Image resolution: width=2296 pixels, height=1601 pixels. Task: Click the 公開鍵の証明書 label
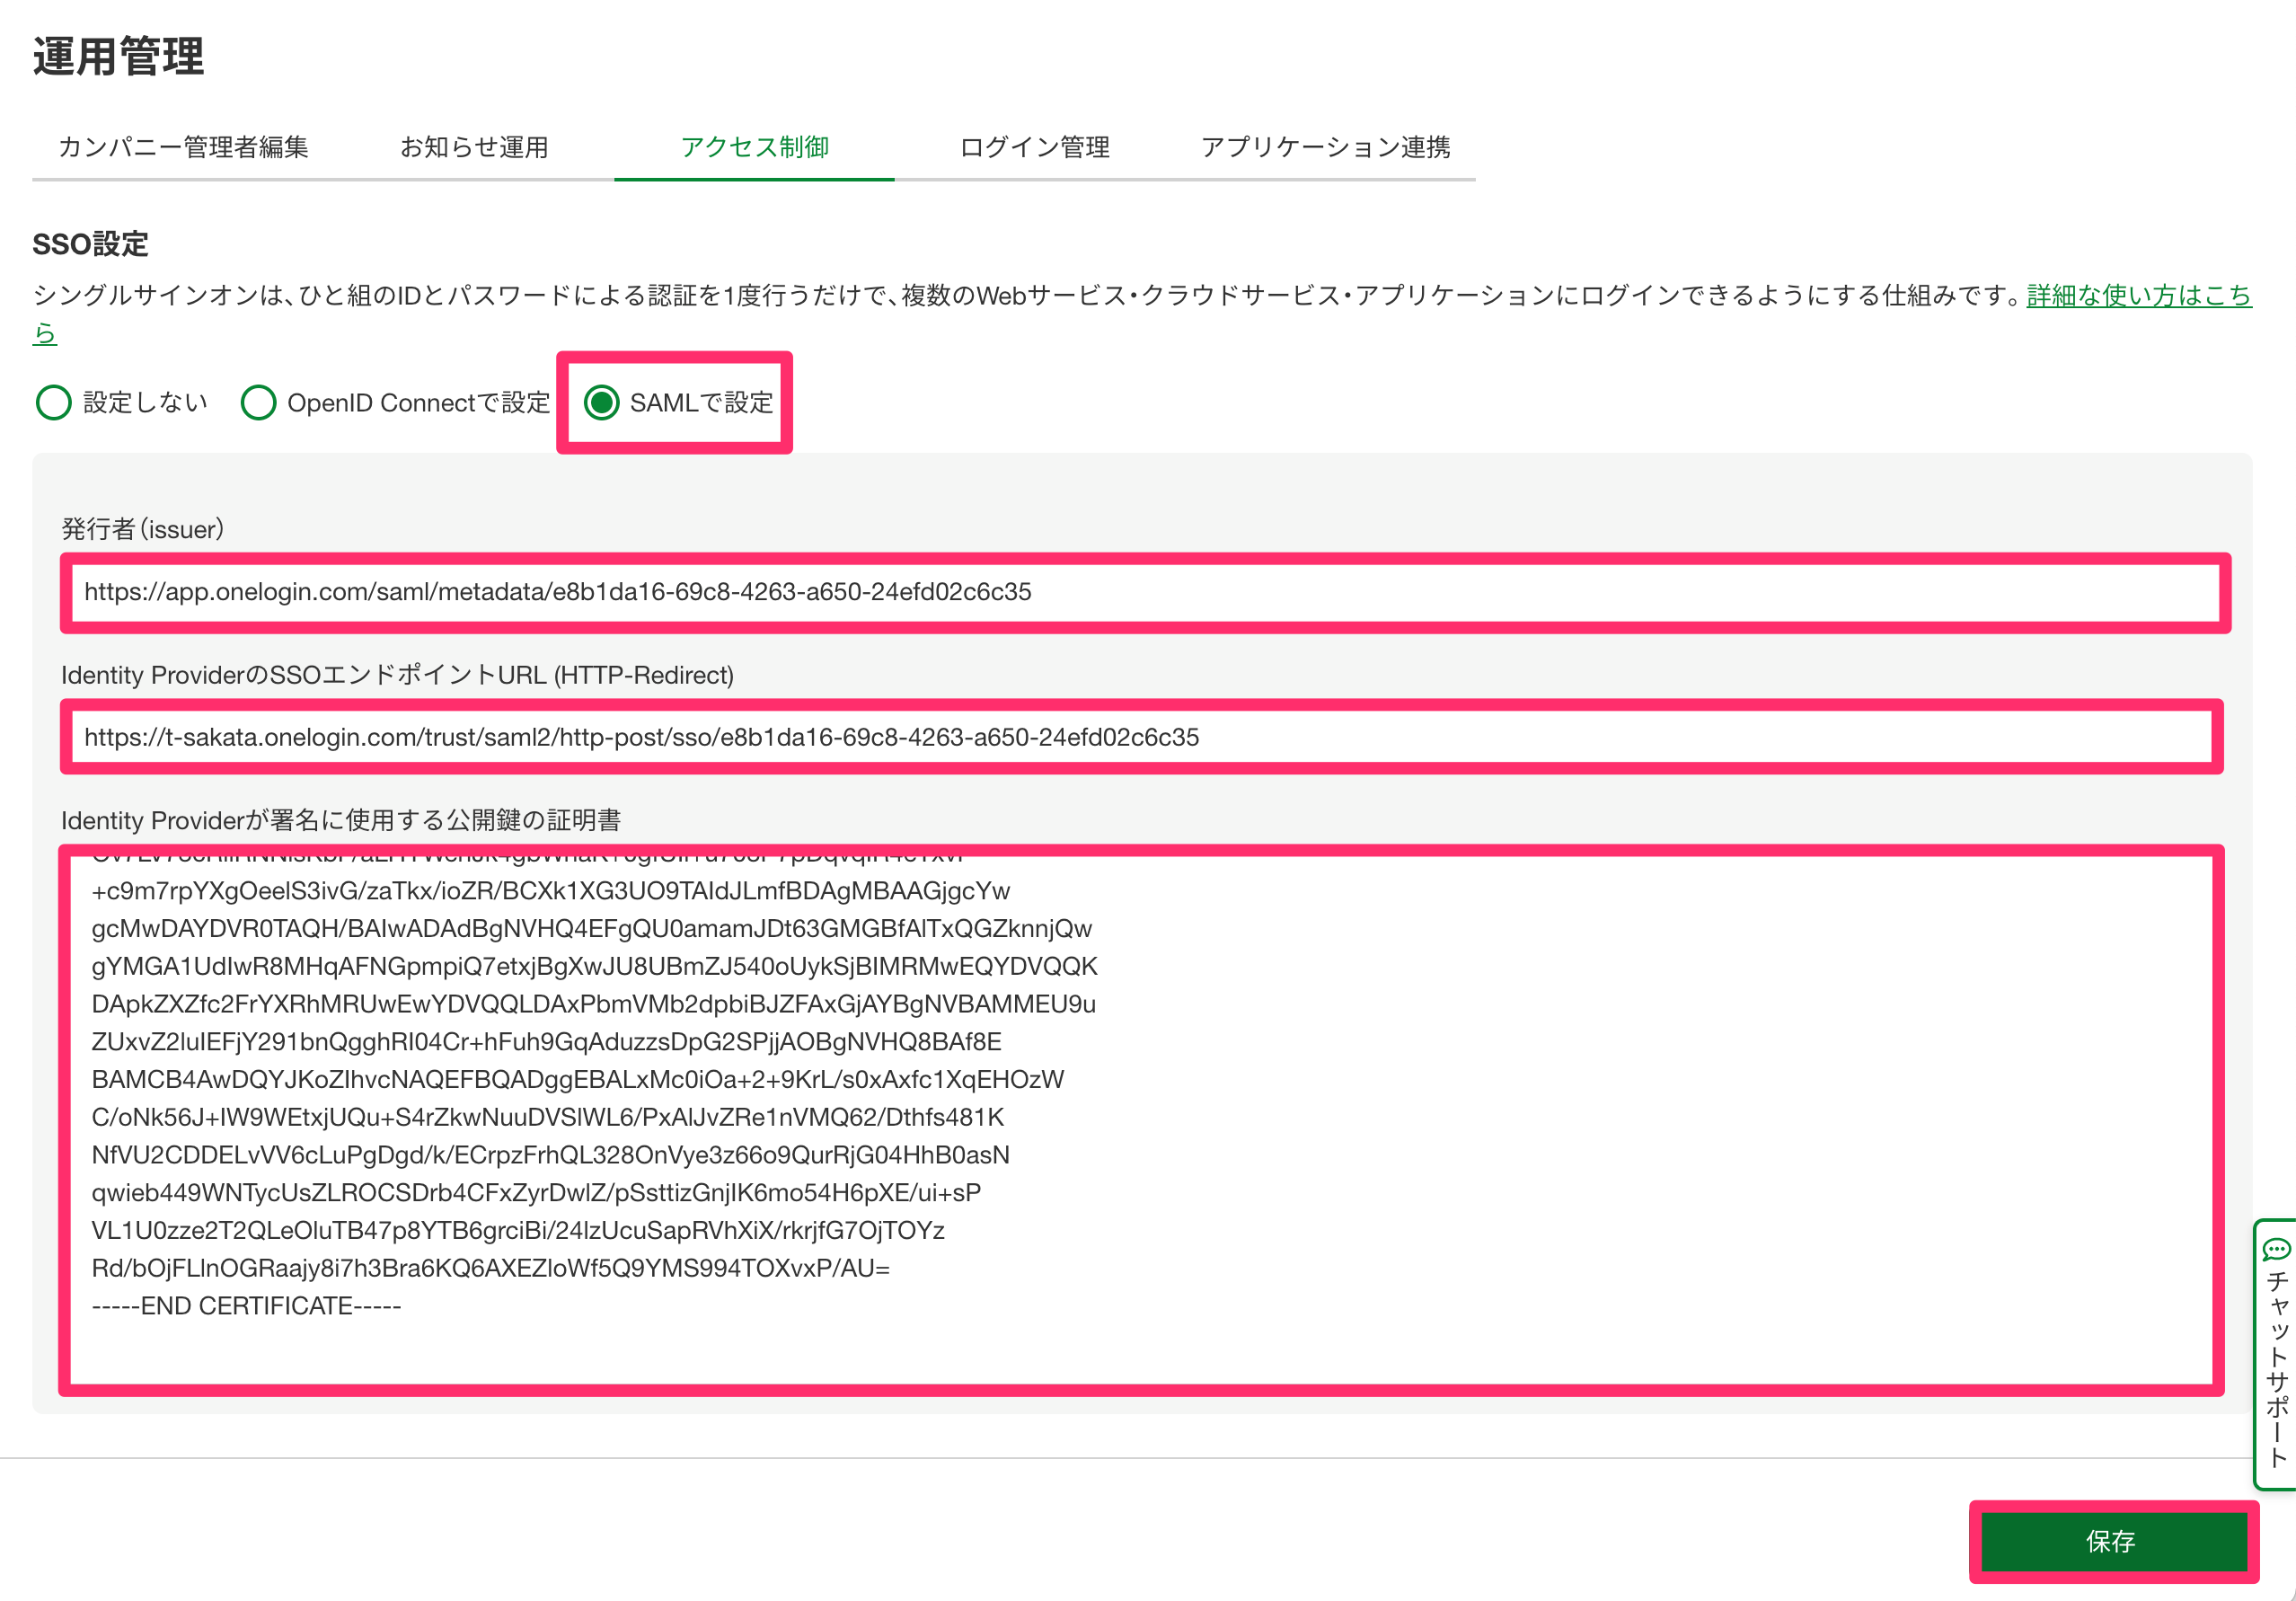(341, 820)
